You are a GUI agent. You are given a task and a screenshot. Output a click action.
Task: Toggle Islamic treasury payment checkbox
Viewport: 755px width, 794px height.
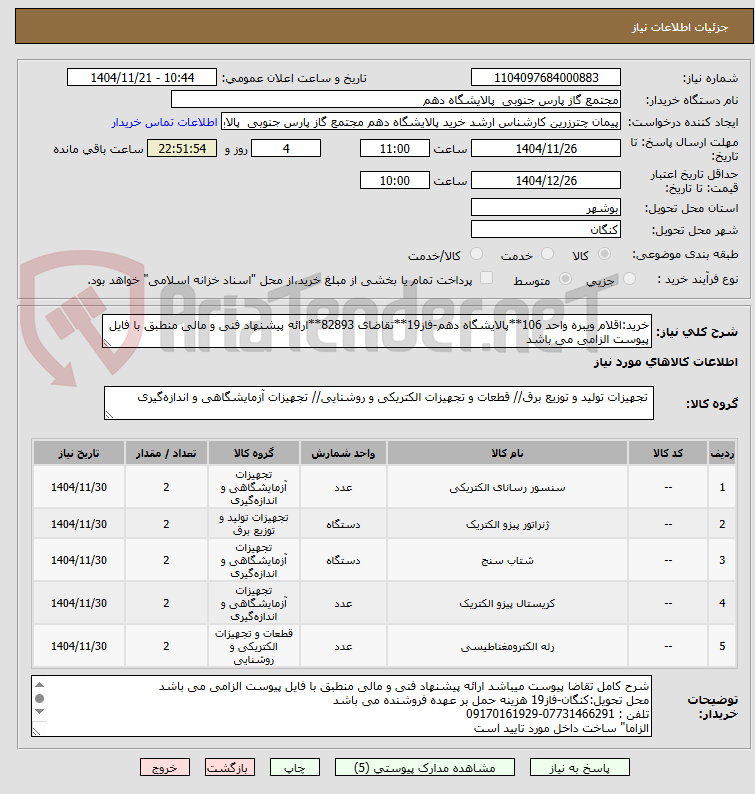tap(486, 277)
